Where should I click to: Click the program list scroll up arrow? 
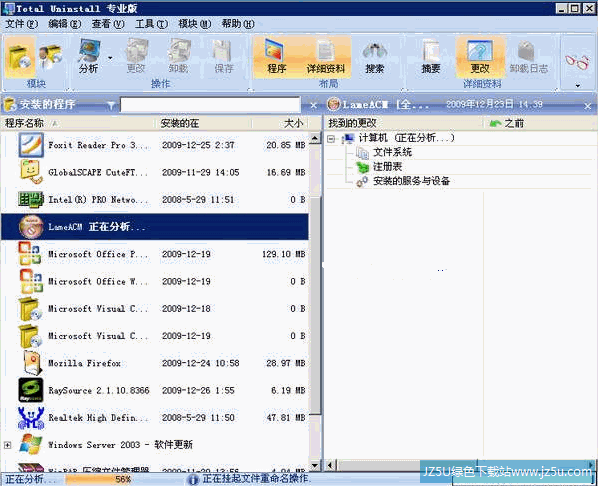point(315,138)
